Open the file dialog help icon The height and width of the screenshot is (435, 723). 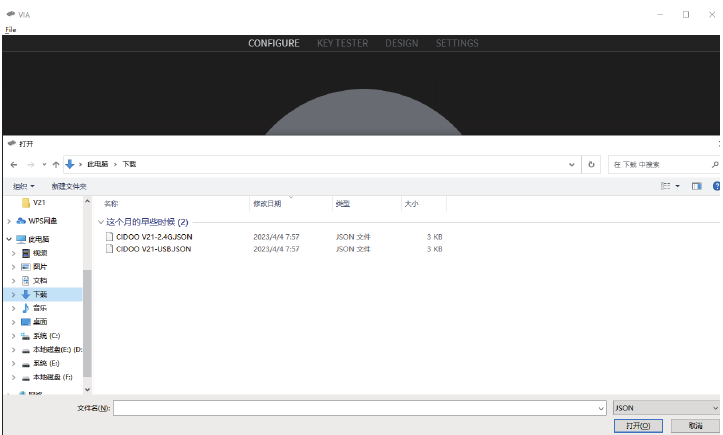point(716,186)
